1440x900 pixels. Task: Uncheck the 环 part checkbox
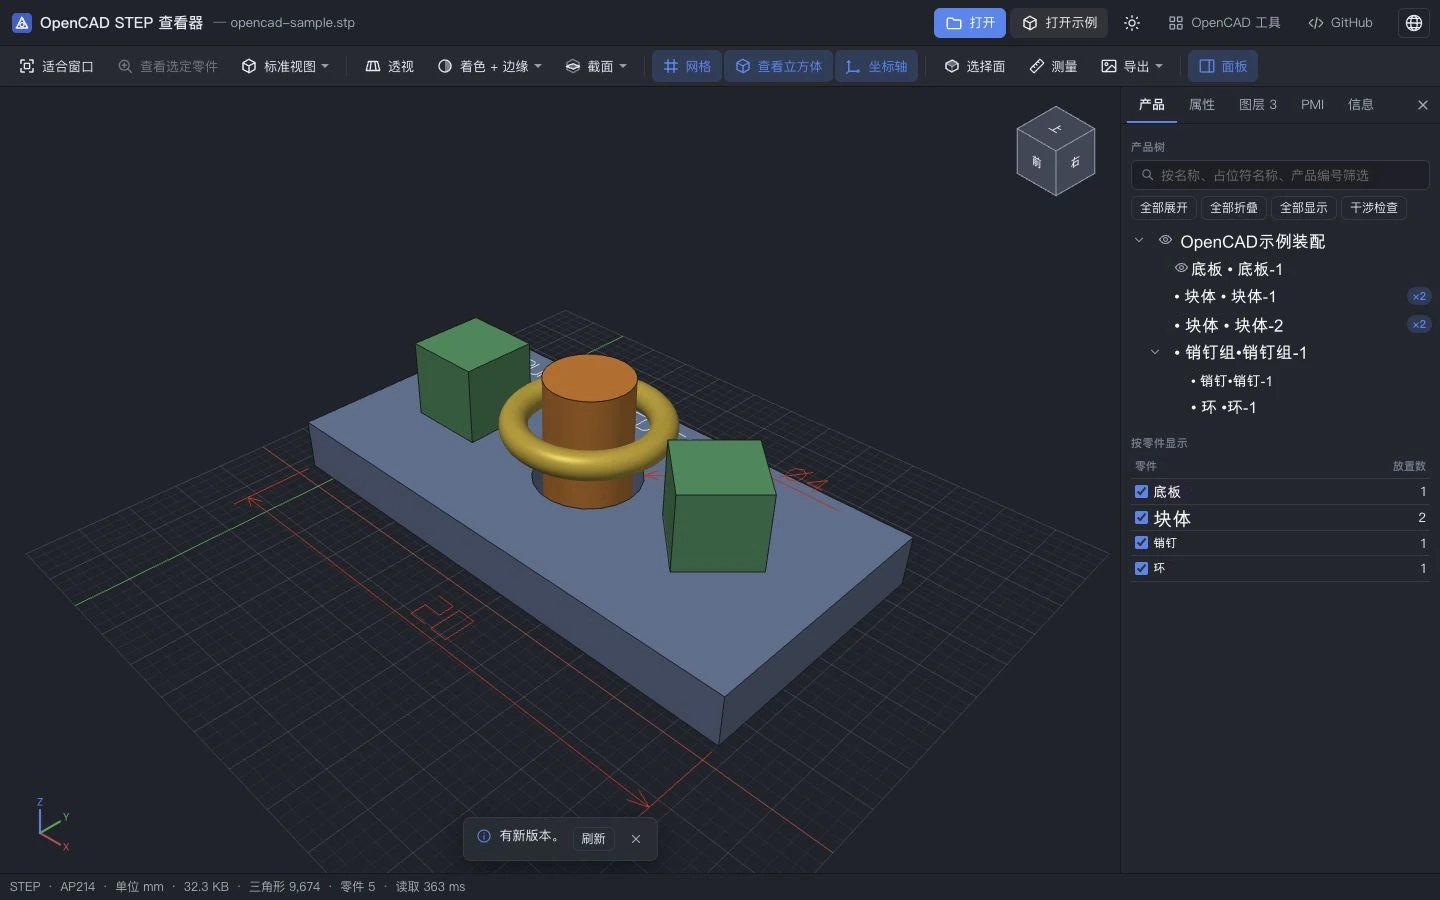[1141, 568]
